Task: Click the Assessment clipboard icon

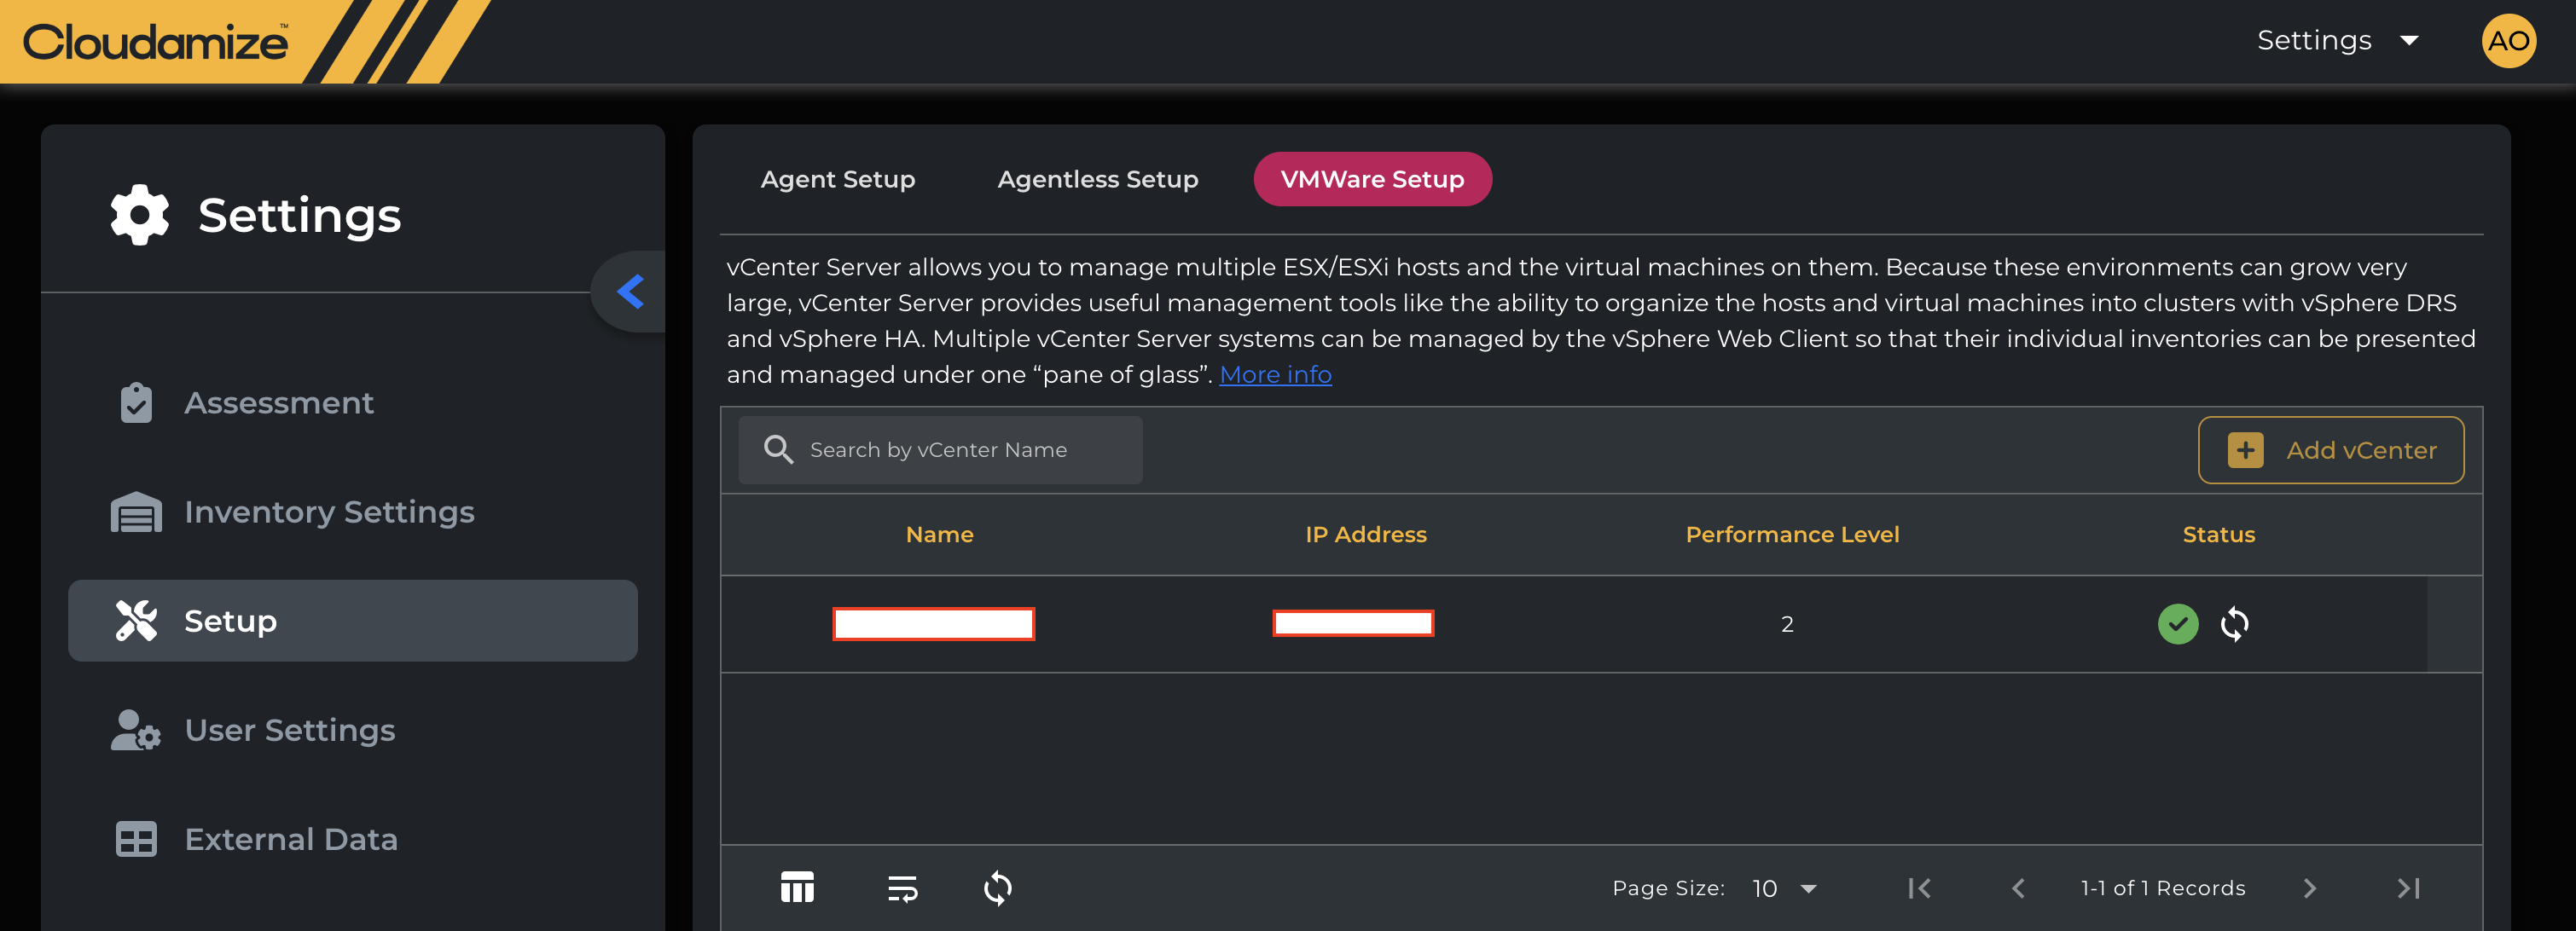Action: [136, 403]
